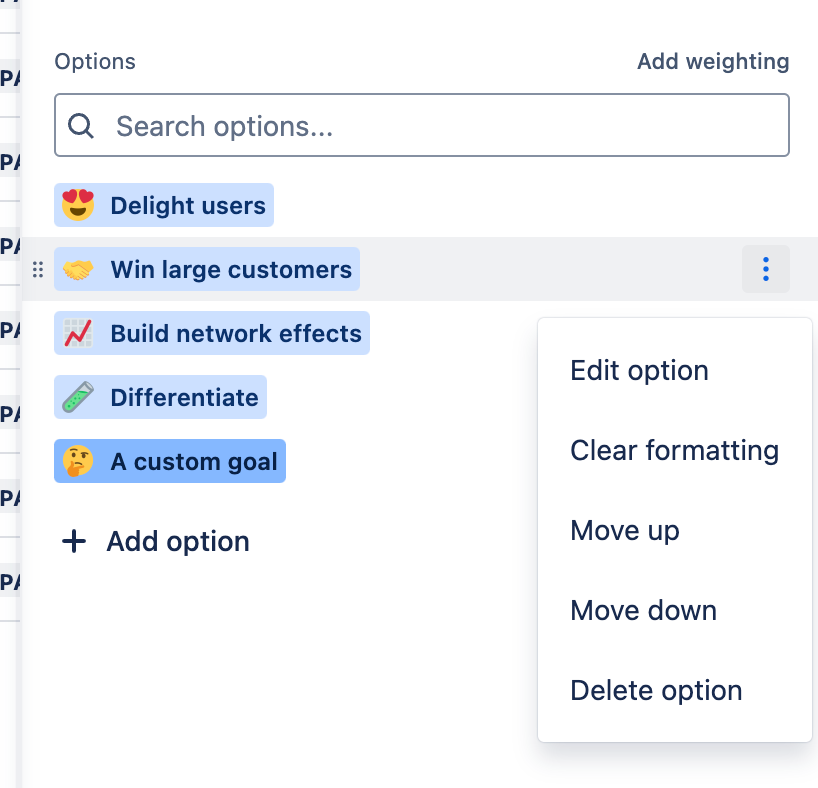The width and height of the screenshot is (818, 788).
Task: Select the A custom goal tag
Action: point(195,462)
